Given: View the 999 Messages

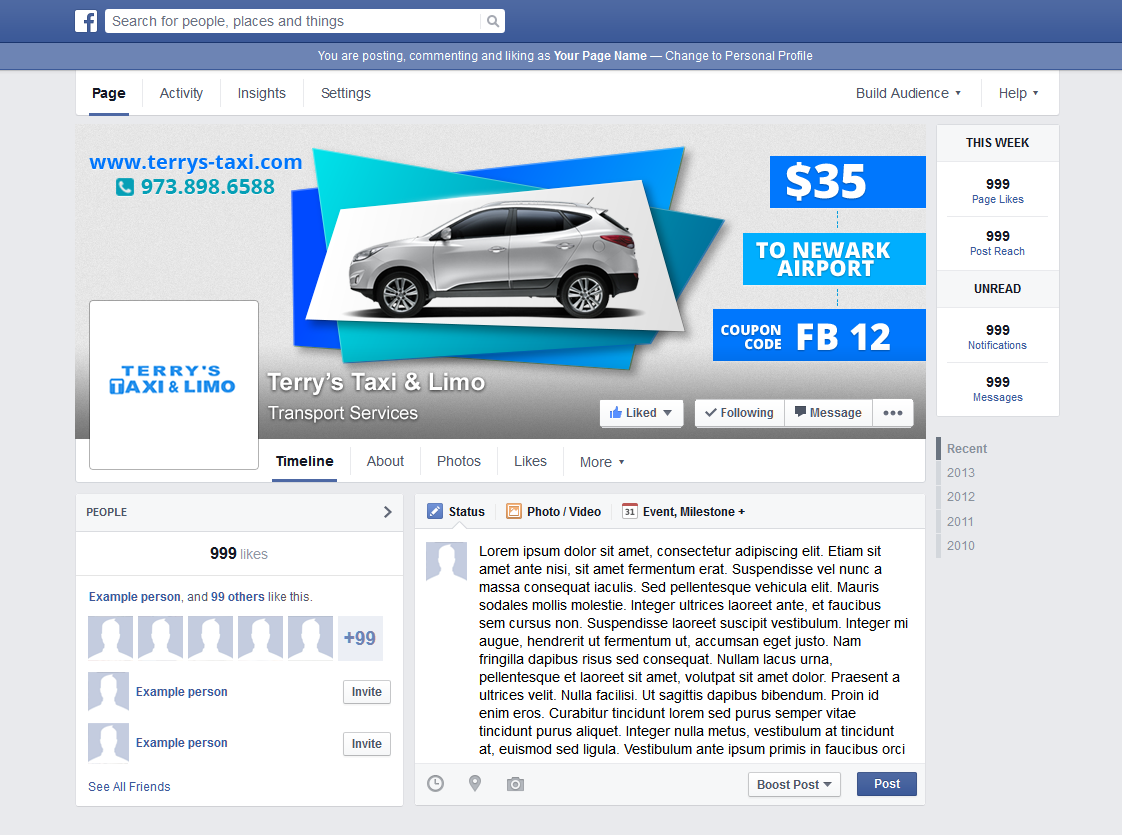Looking at the screenshot, I should coord(997,389).
